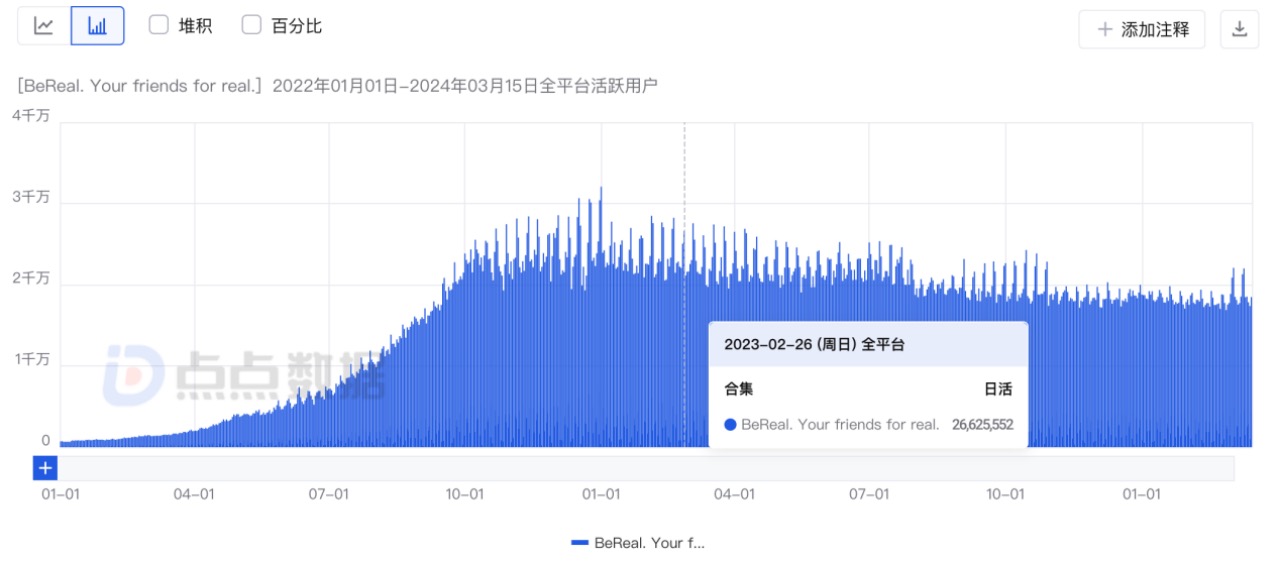The image size is (1280, 562).
Task: Click the gray range slider track below the chart
Action: pyautogui.click(x=640, y=468)
